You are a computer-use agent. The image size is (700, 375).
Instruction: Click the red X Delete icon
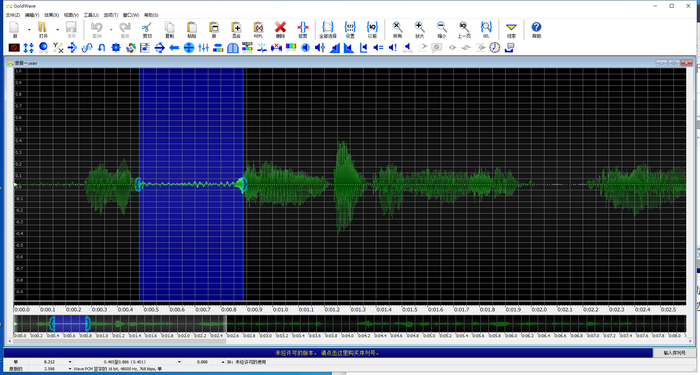(x=280, y=28)
